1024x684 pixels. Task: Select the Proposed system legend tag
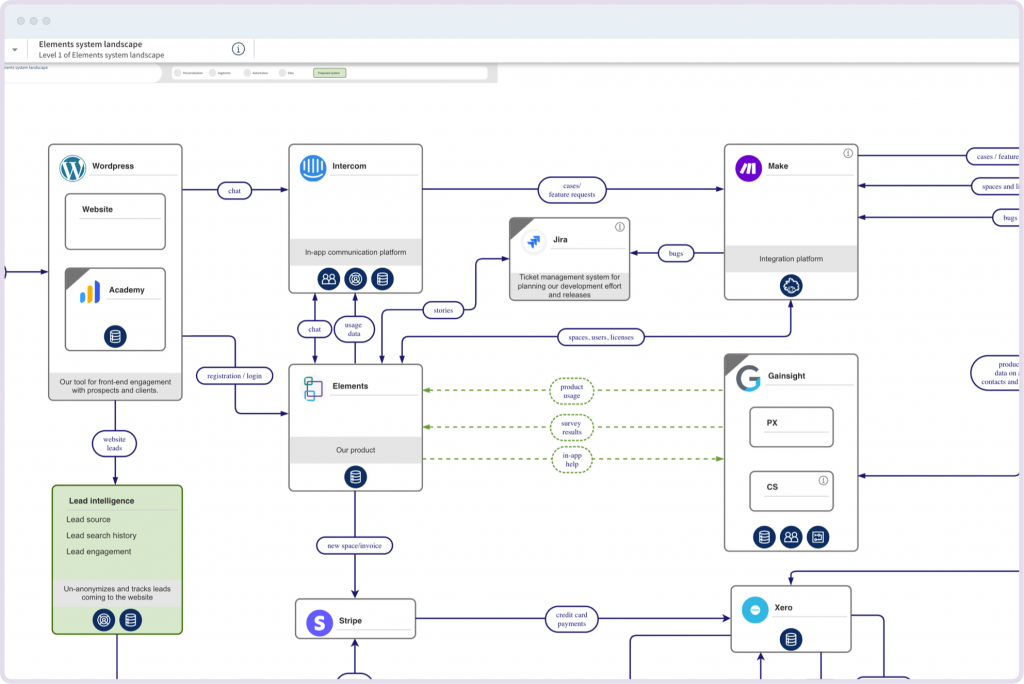[330, 73]
